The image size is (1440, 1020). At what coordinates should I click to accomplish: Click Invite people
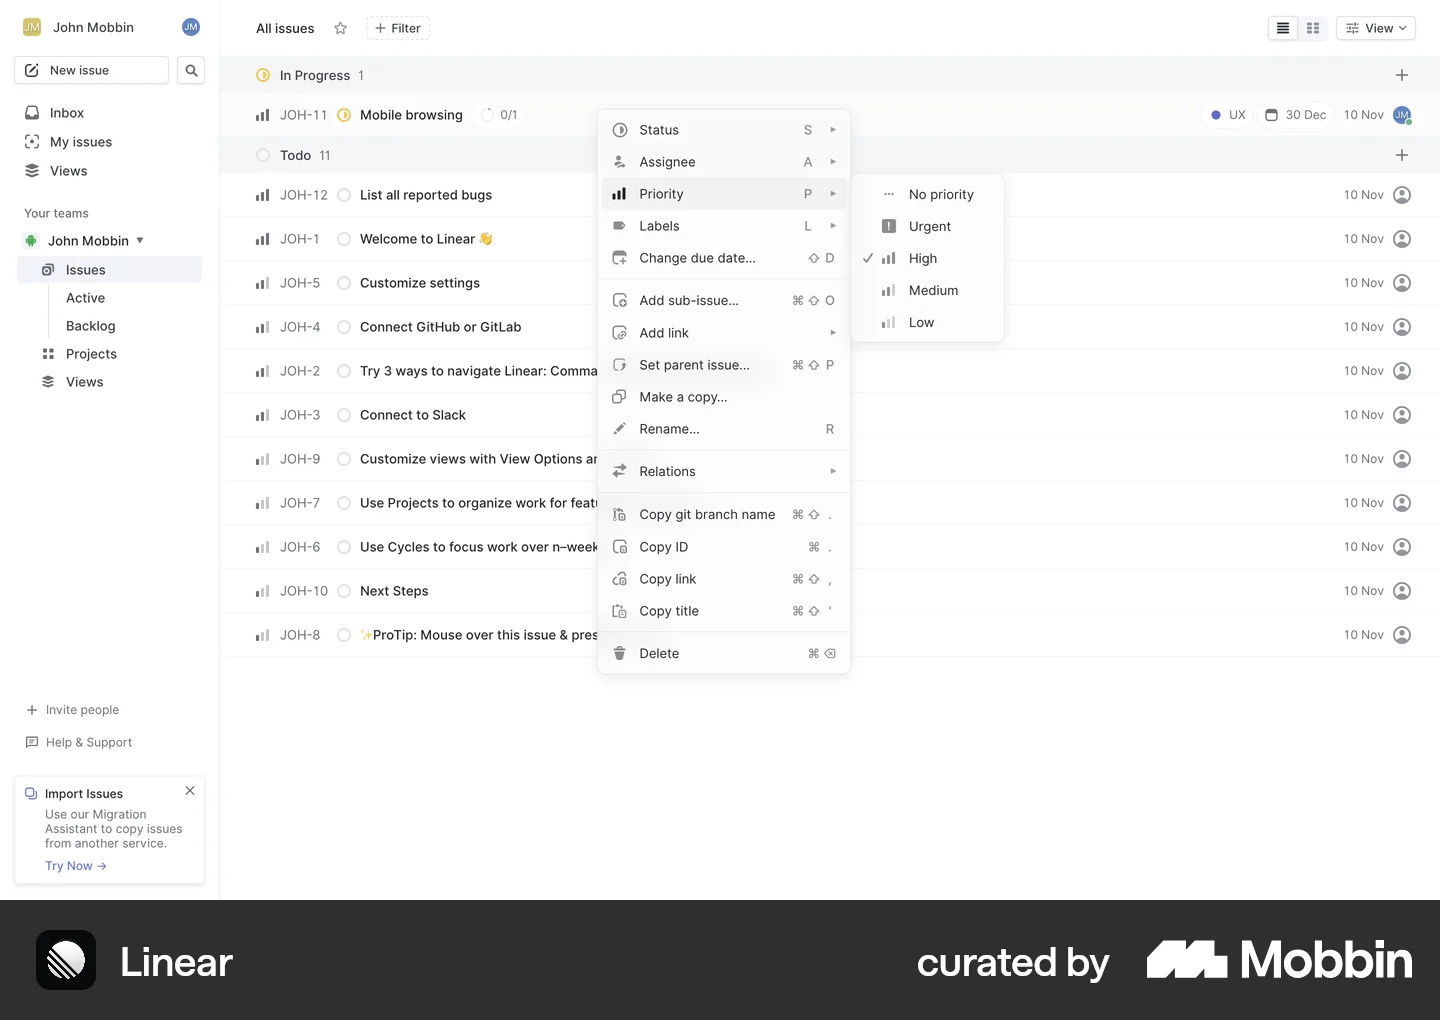(72, 710)
